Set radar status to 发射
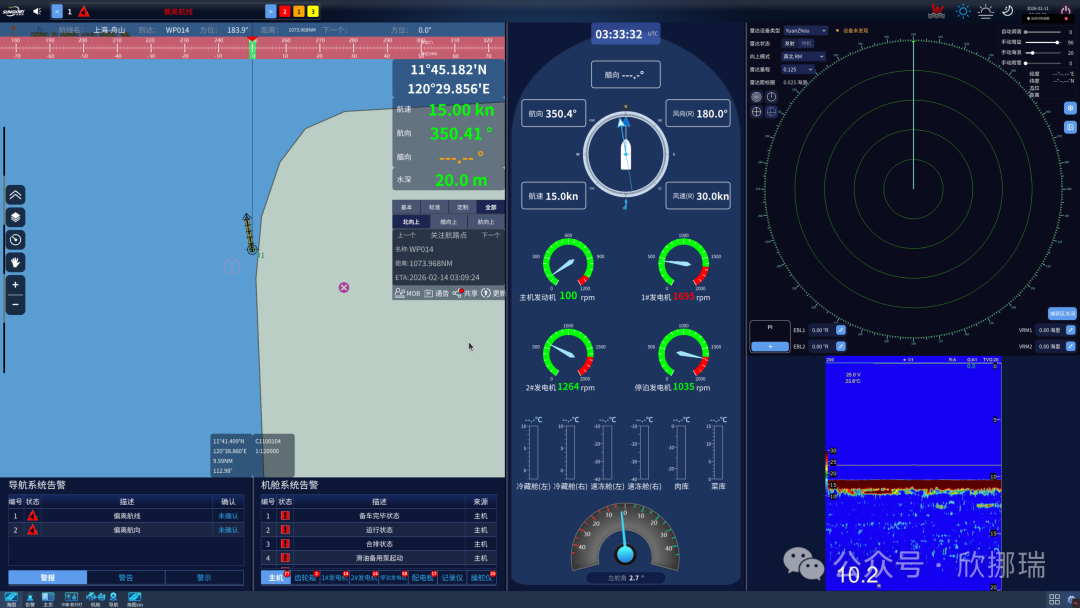Image resolution: width=1080 pixels, height=608 pixels. pos(789,43)
